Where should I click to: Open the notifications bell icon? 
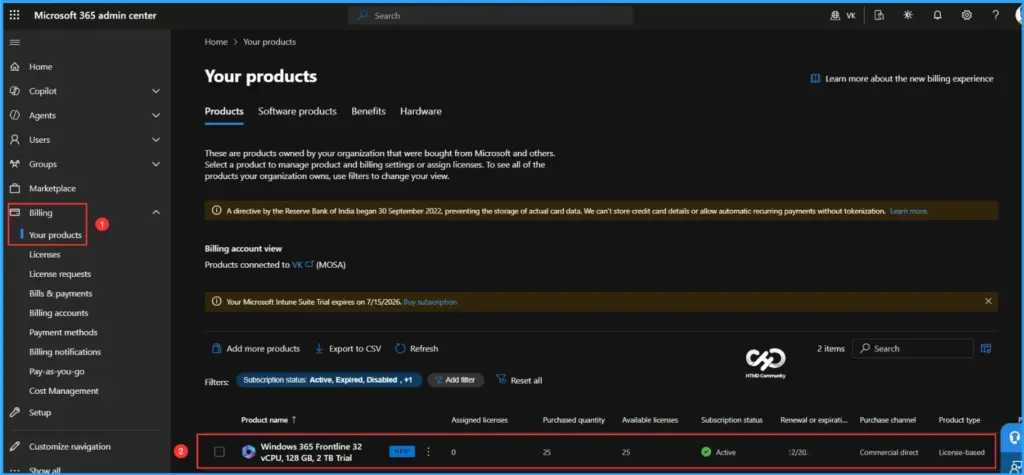pos(937,16)
